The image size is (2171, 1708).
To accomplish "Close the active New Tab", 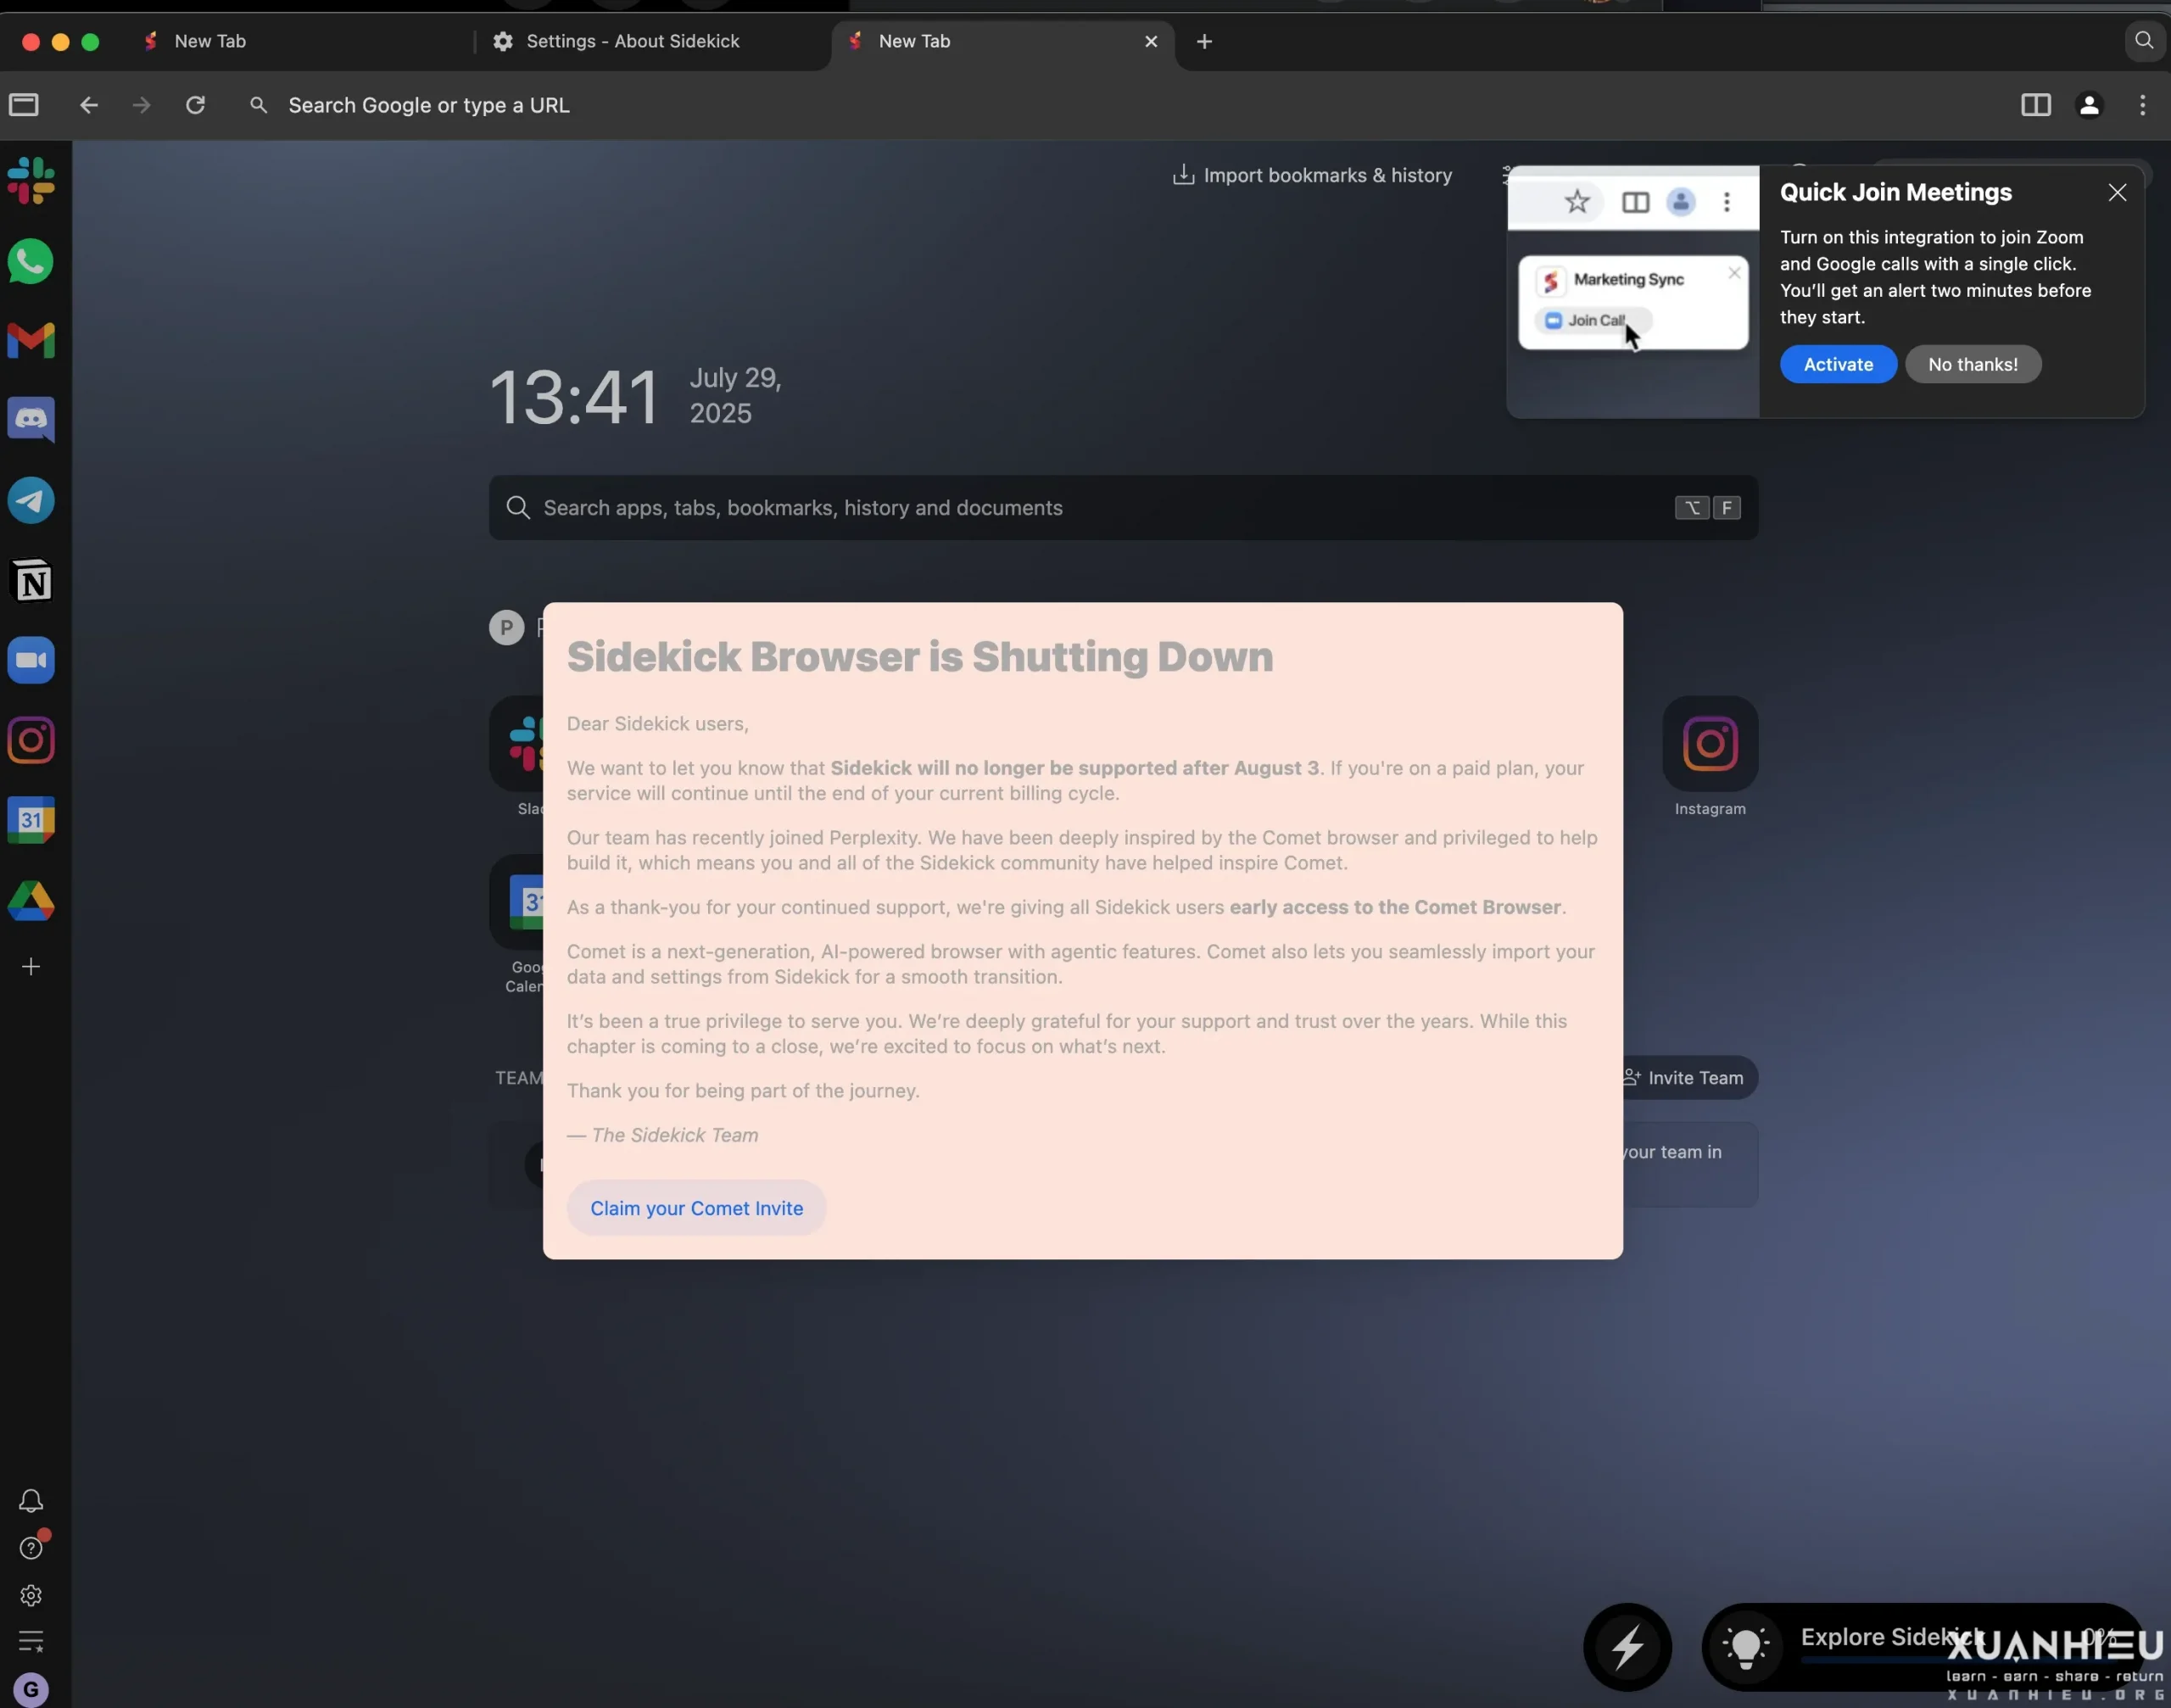I will 1151,41.
